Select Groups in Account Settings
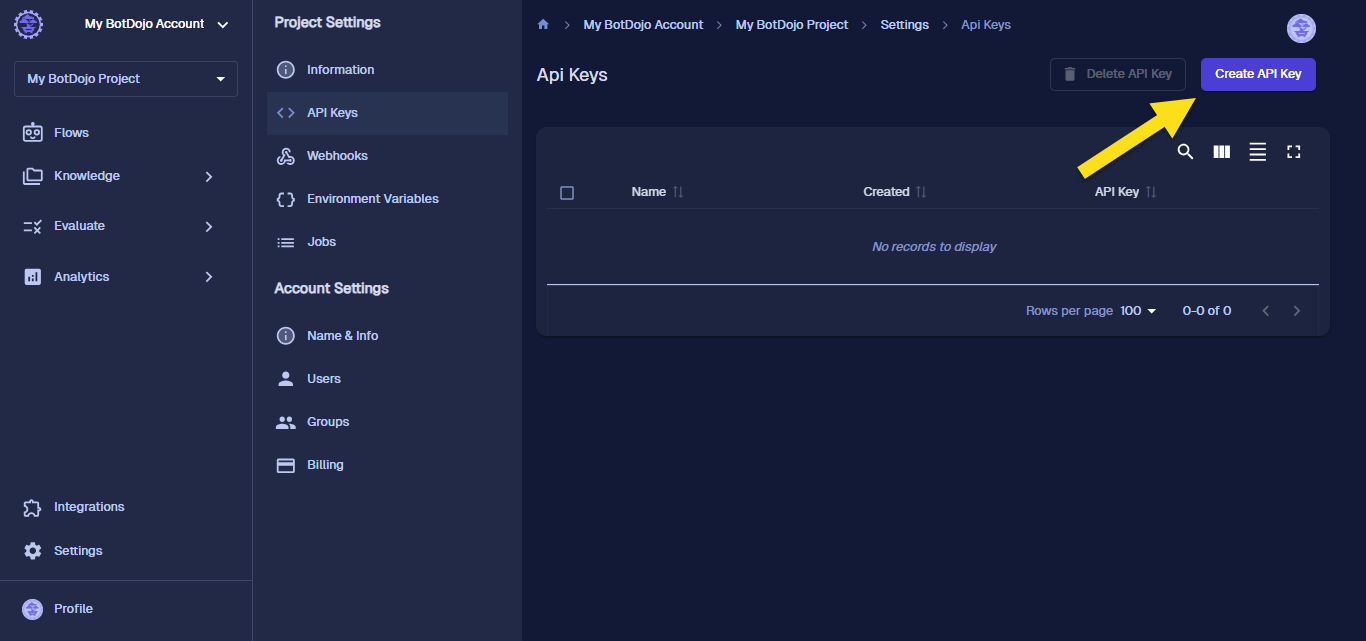The width and height of the screenshot is (1366, 641). click(388, 422)
